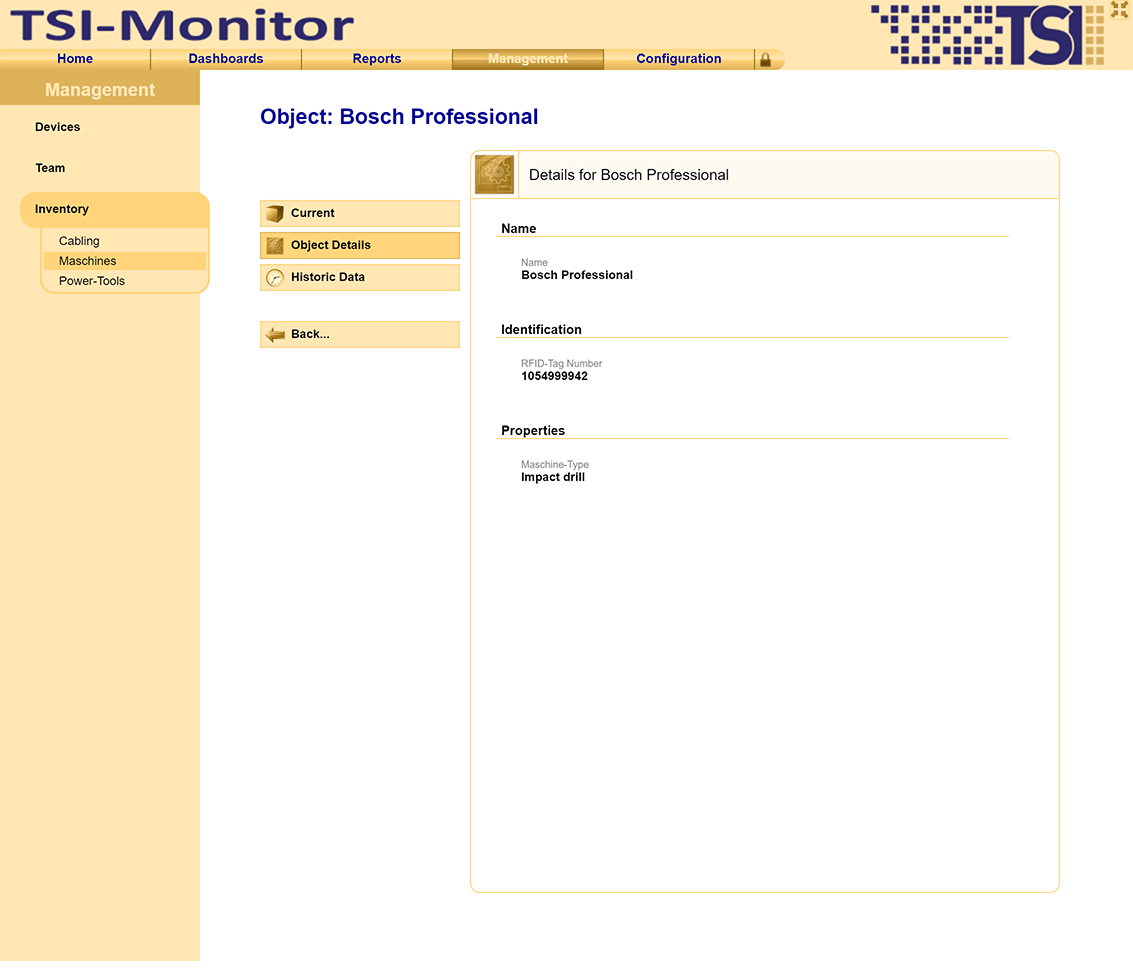Expand Devices in the sidebar

(x=57, y=127)
